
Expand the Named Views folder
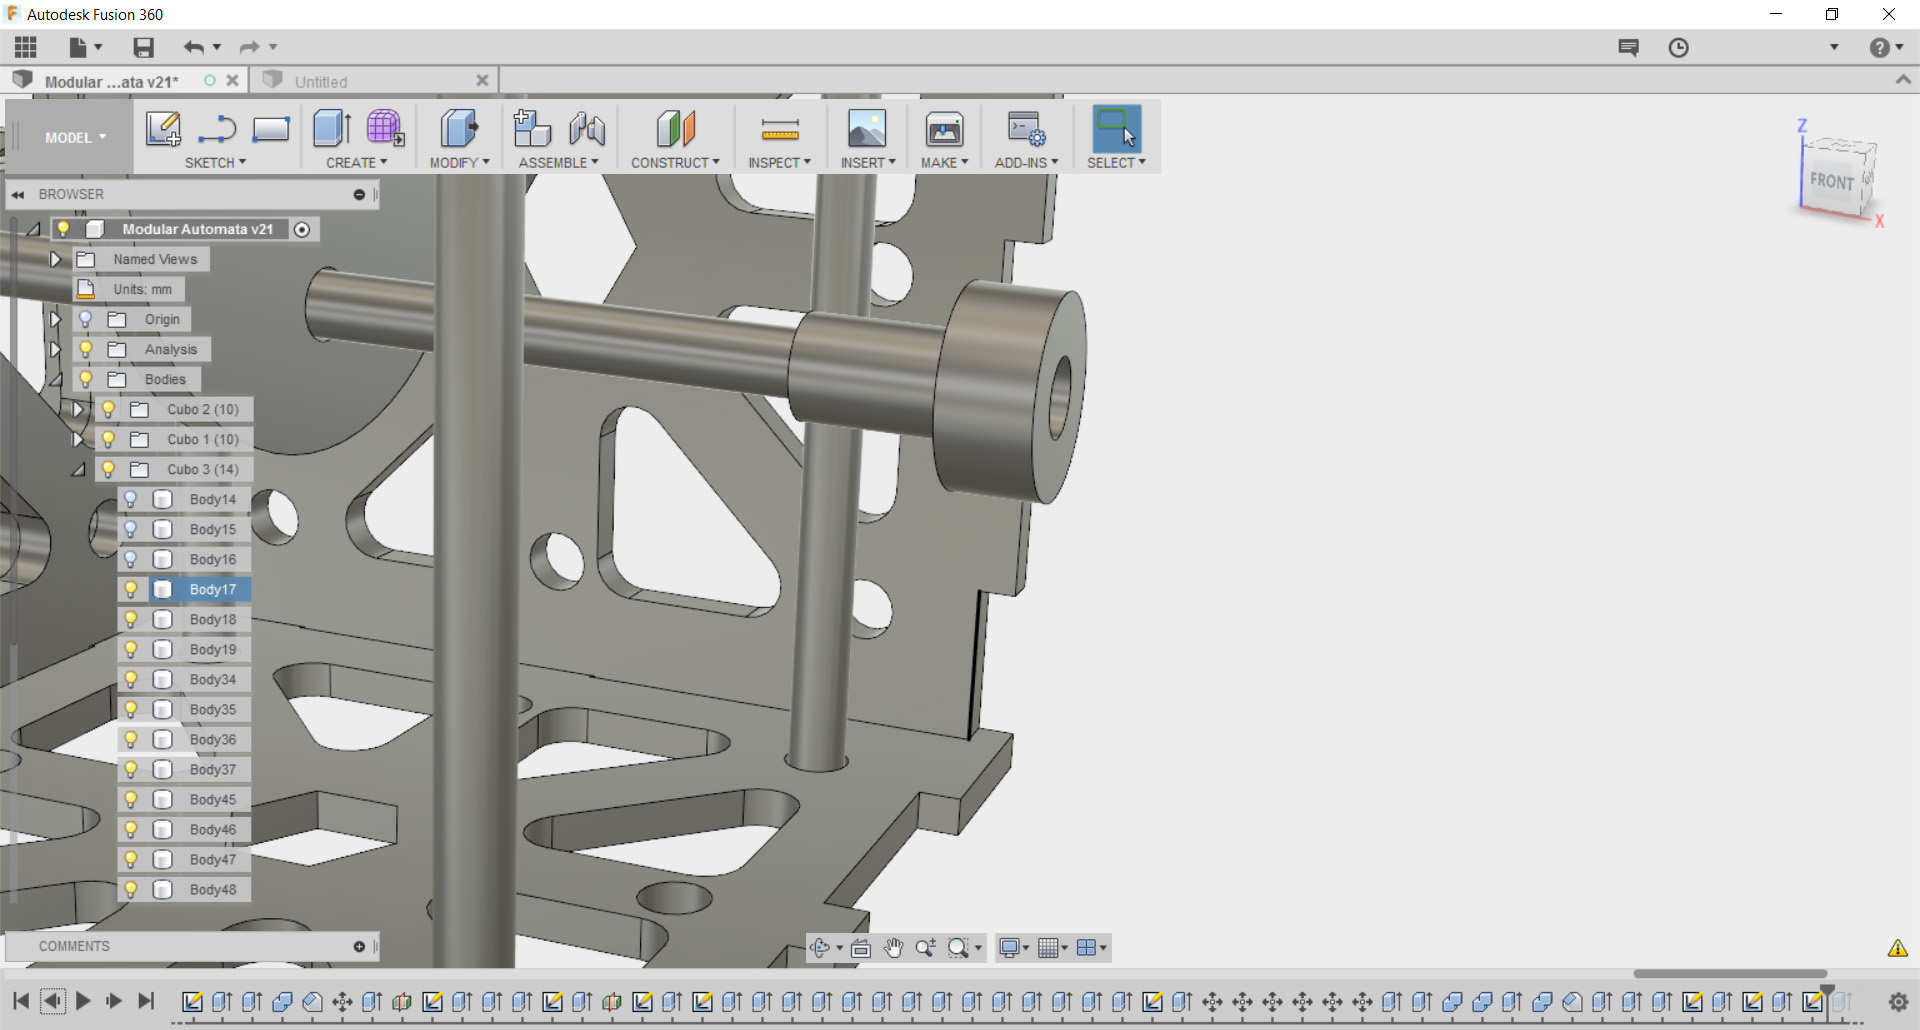[56, 259]
